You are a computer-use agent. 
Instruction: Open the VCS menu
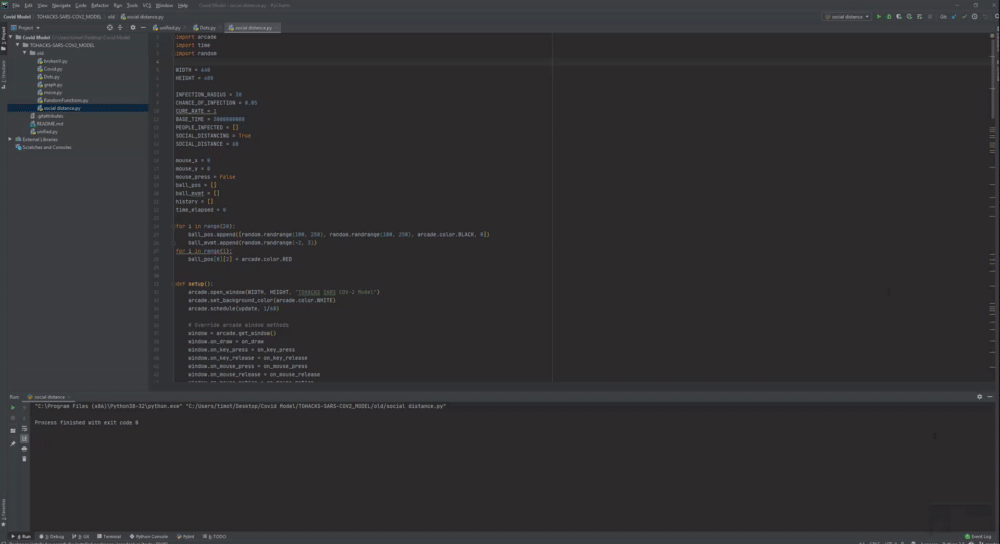click(147, 5)
